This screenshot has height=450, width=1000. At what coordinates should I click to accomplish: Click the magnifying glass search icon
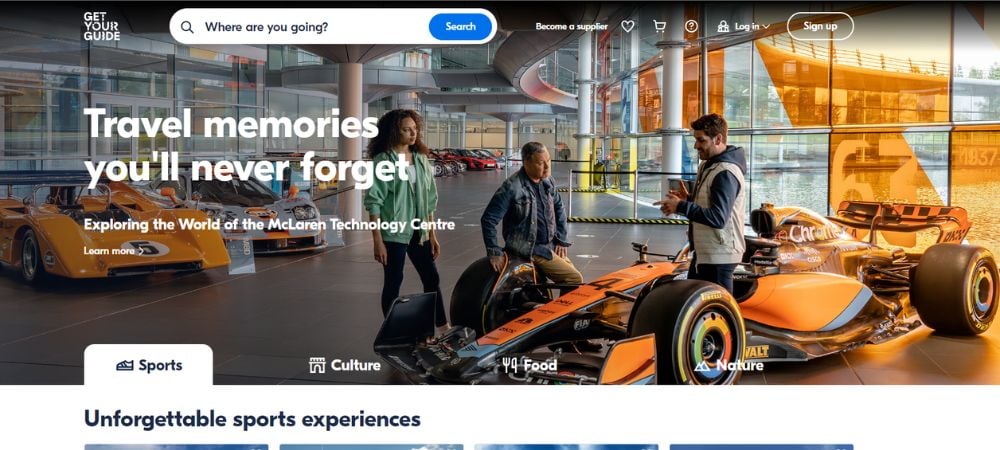pos(187,27)
